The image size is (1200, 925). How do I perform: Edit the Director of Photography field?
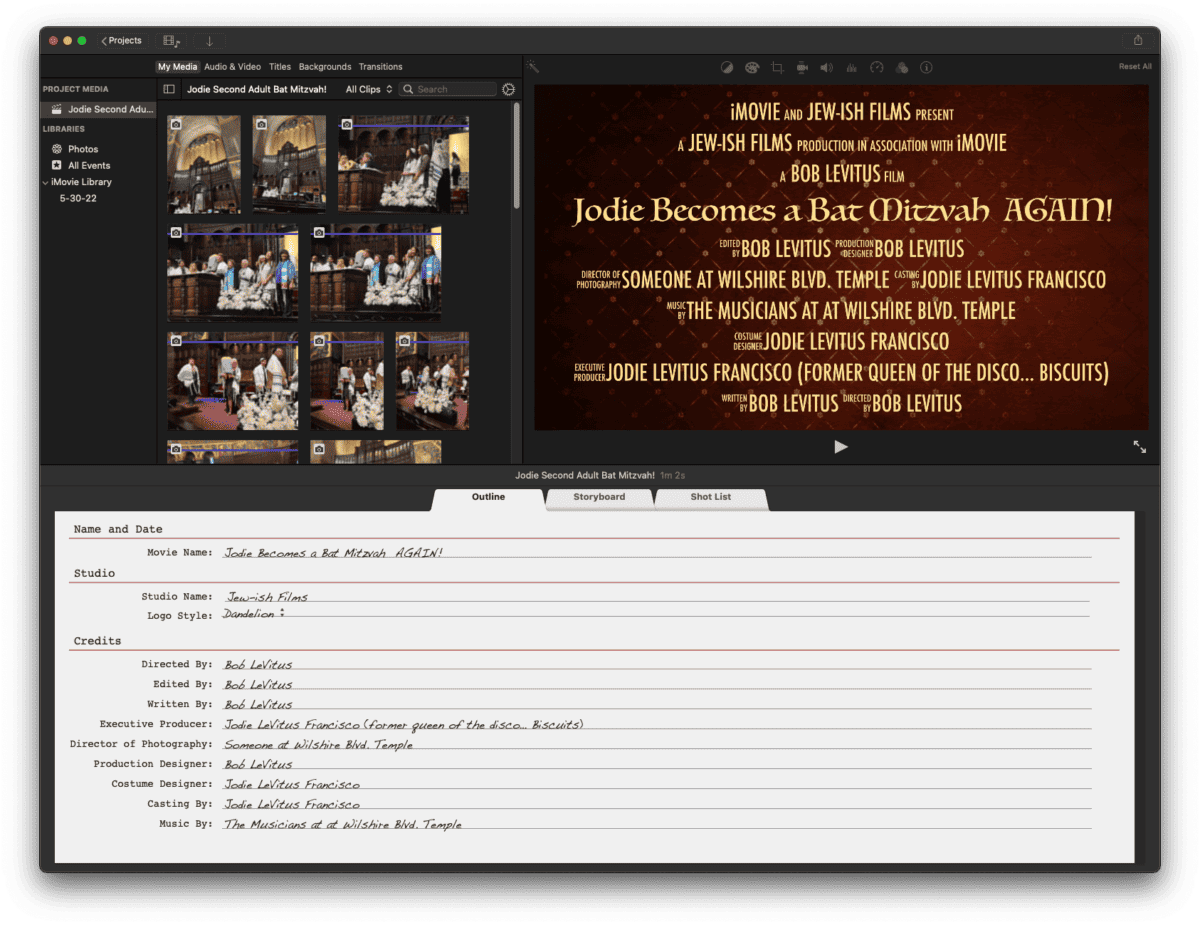[656, 744]
